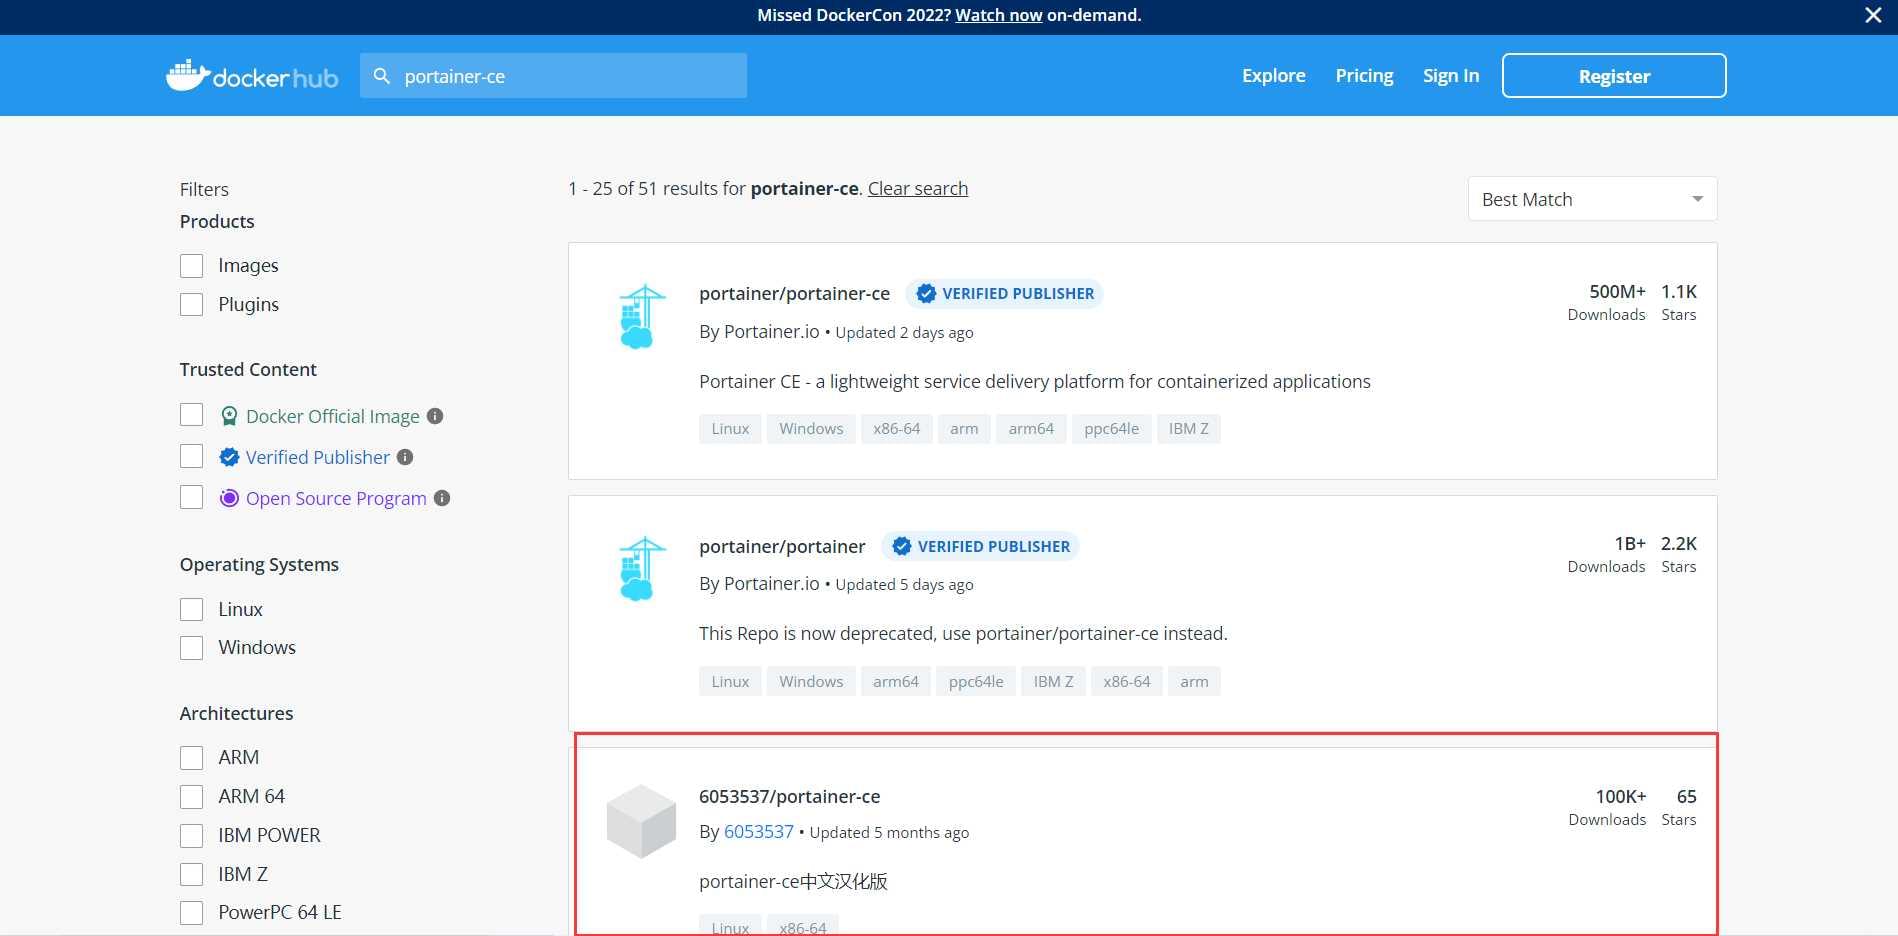Click the gray cube image for 6053537/portainer-ce
This screenshot has height=936, width=1898.
point(641,821)
